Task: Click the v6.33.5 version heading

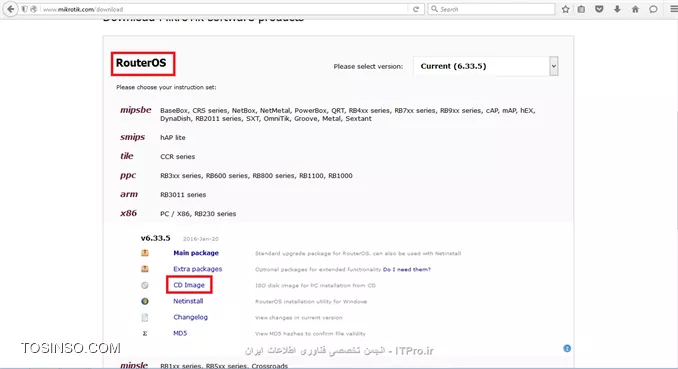Action: [155, 238]
